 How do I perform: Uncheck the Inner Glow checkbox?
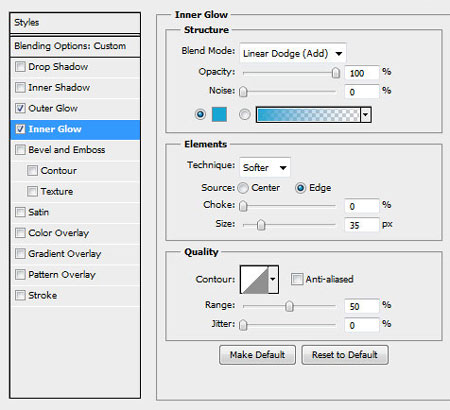pos(20,129)
